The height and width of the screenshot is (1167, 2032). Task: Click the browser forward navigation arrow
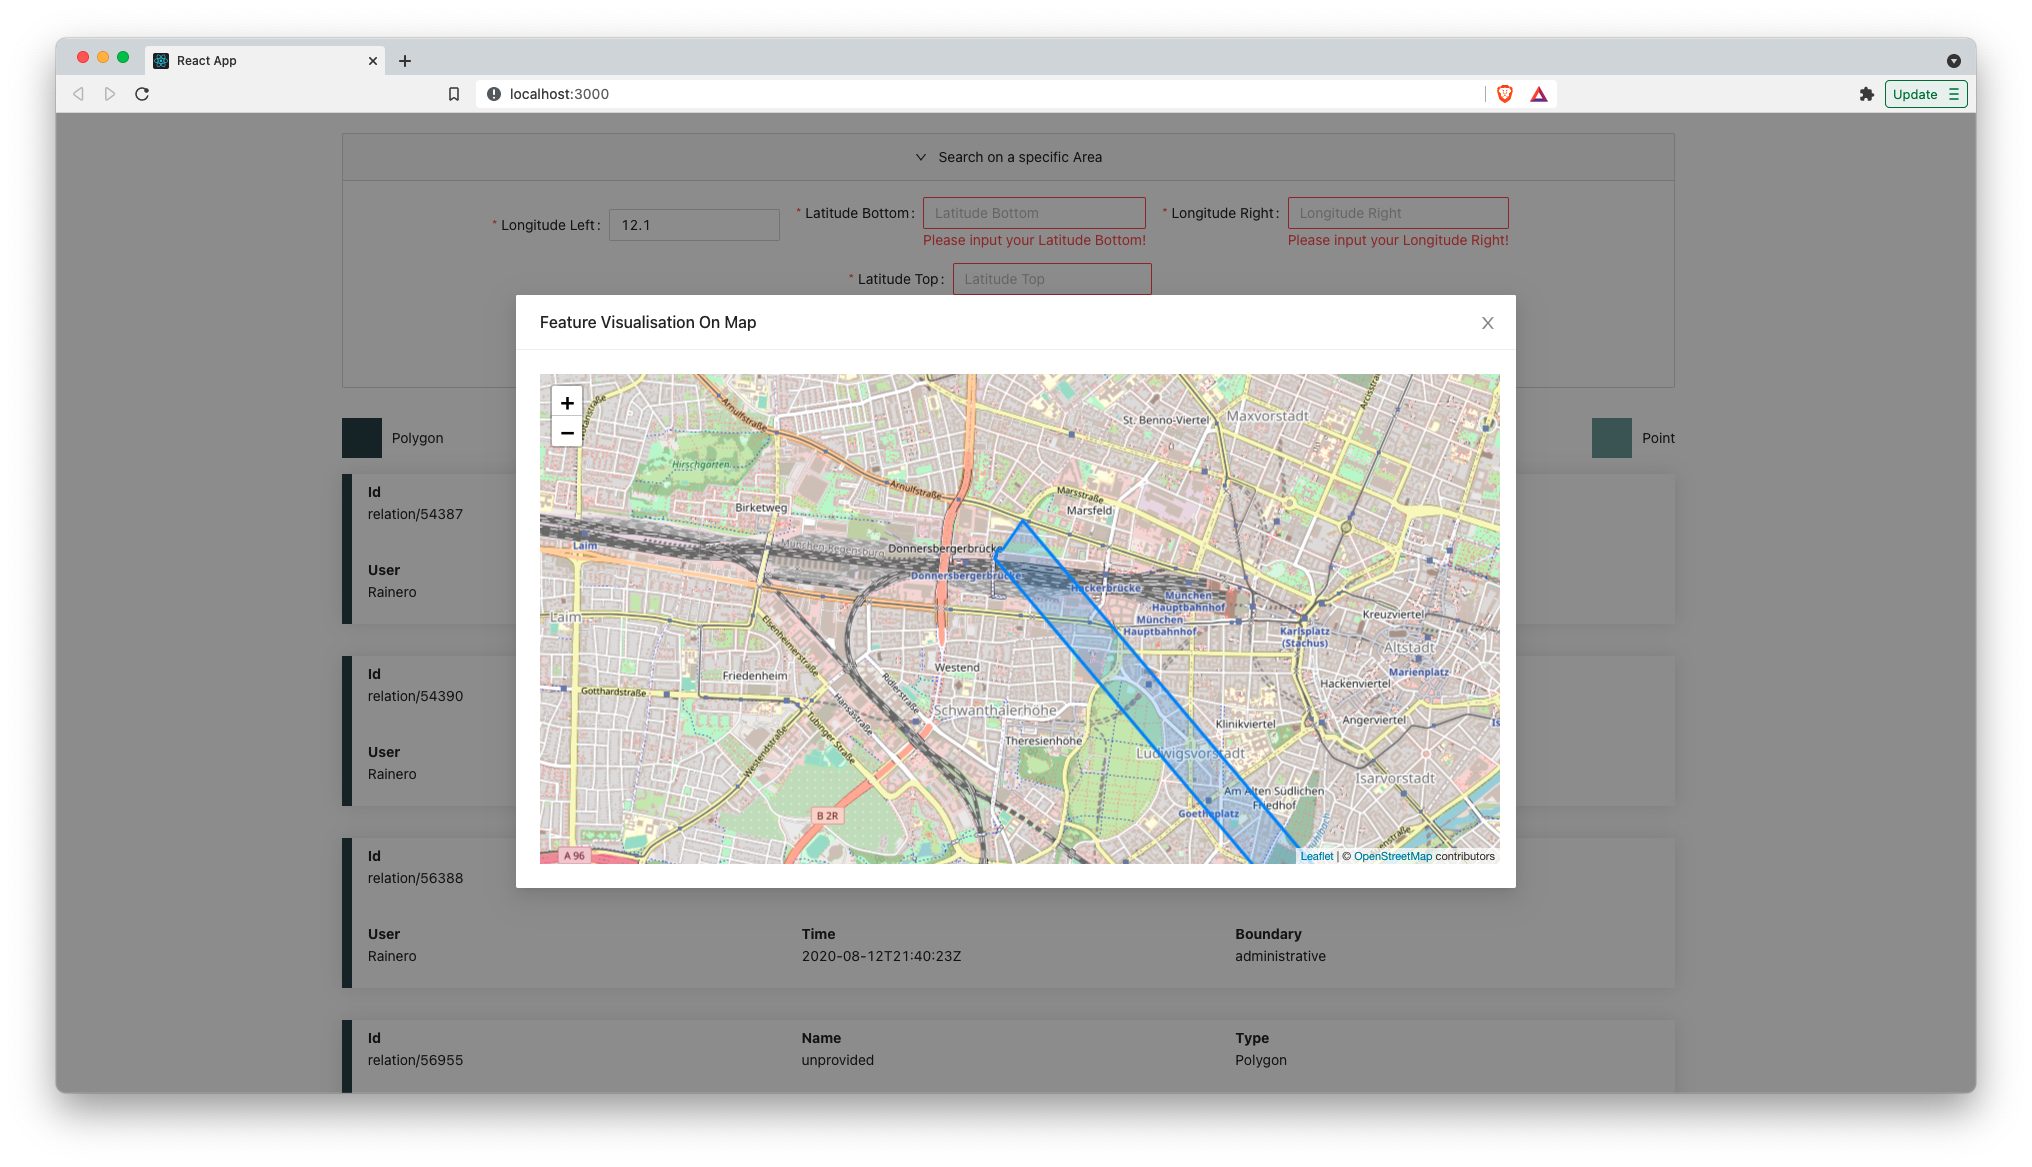coord(110,93)
